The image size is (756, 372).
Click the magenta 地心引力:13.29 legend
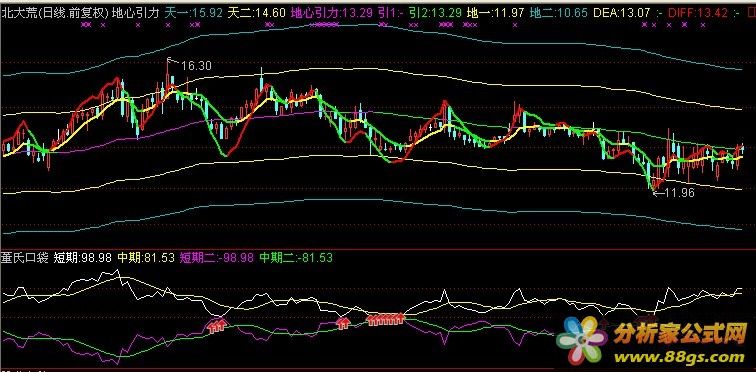[x=332, y=13]
